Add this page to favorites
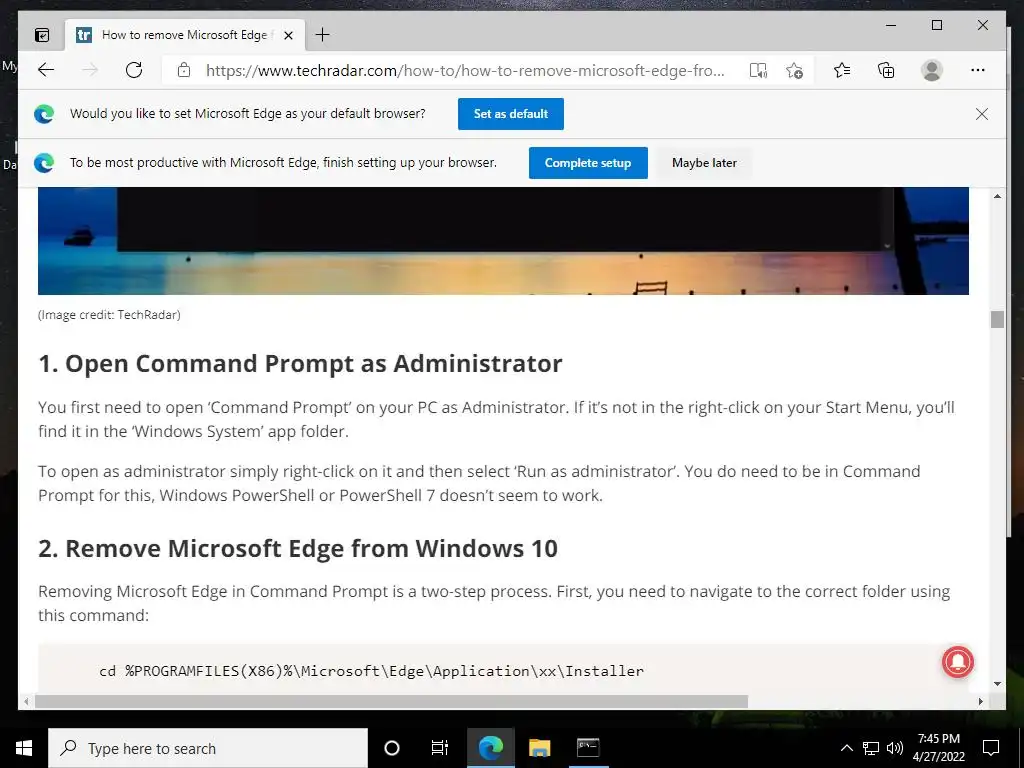 [x=794, y=71]
